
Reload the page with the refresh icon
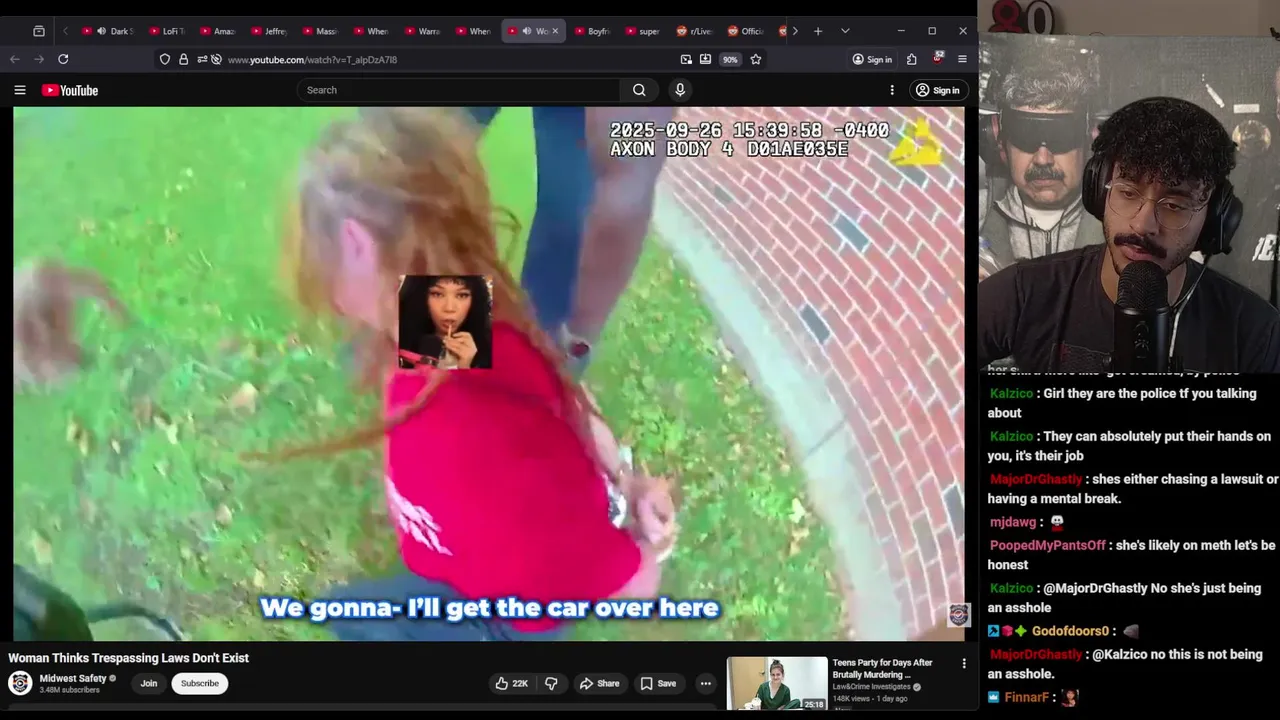pyautogui.click(x=63, y=59)
